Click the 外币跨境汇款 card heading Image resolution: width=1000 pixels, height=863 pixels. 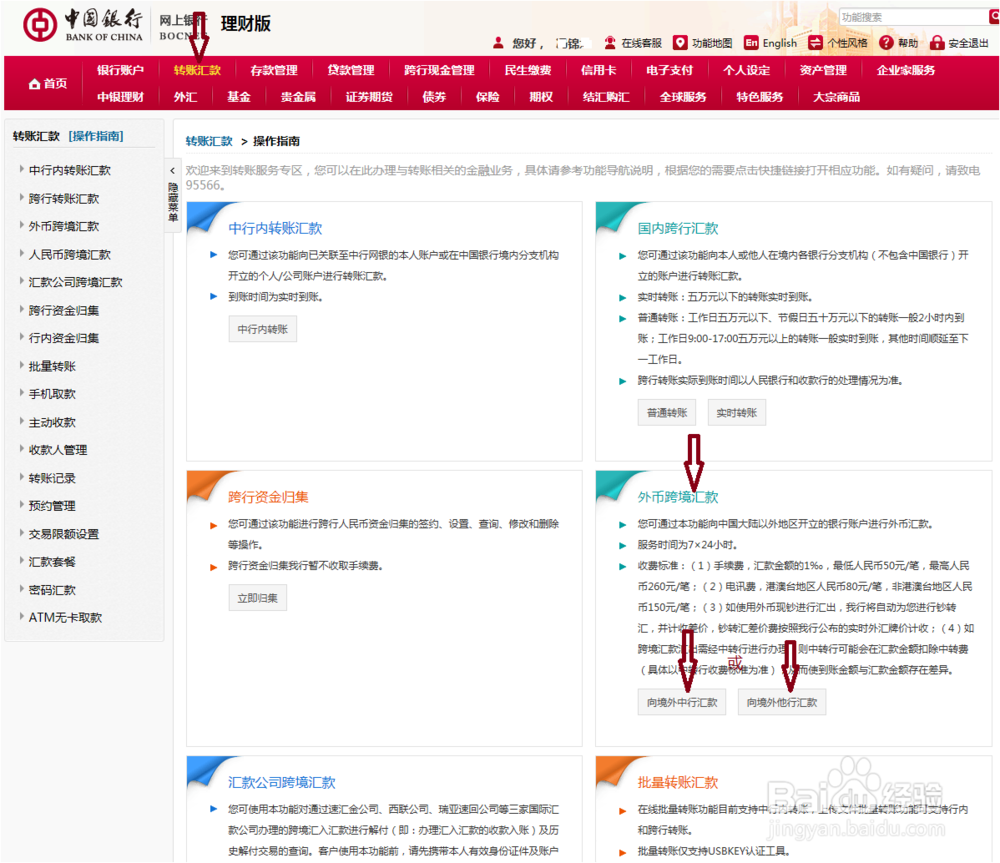pos(678,497)
